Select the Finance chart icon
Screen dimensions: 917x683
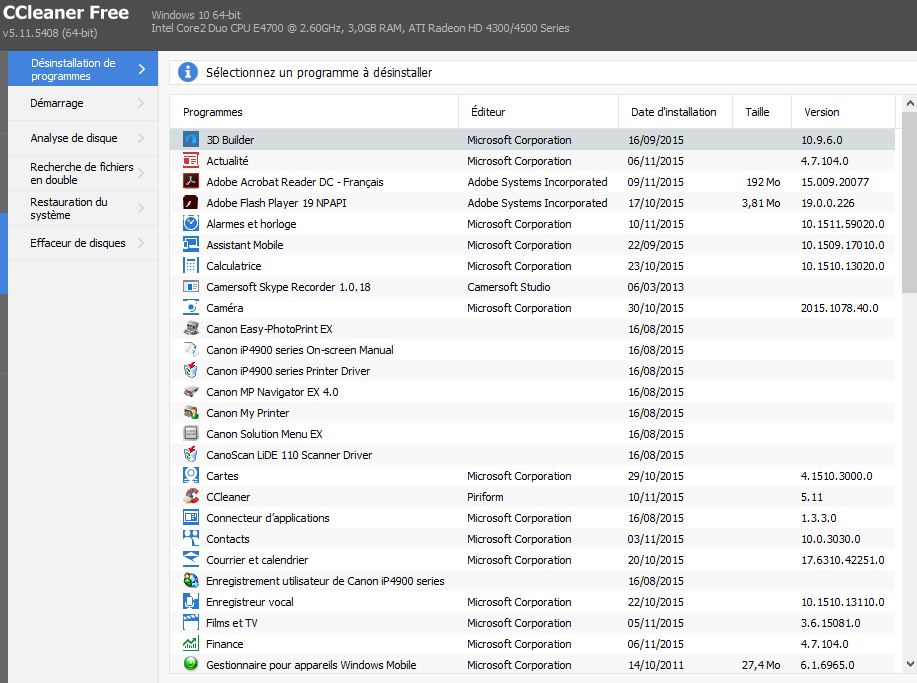(191, 644)
